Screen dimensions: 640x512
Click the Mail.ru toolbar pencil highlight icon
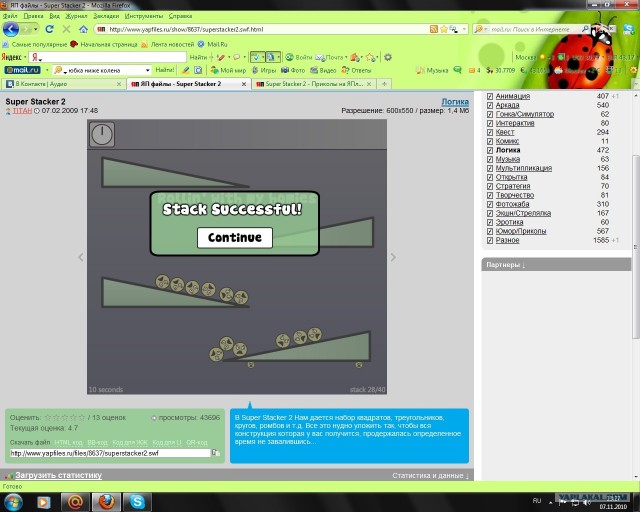[x=185, y=70]
